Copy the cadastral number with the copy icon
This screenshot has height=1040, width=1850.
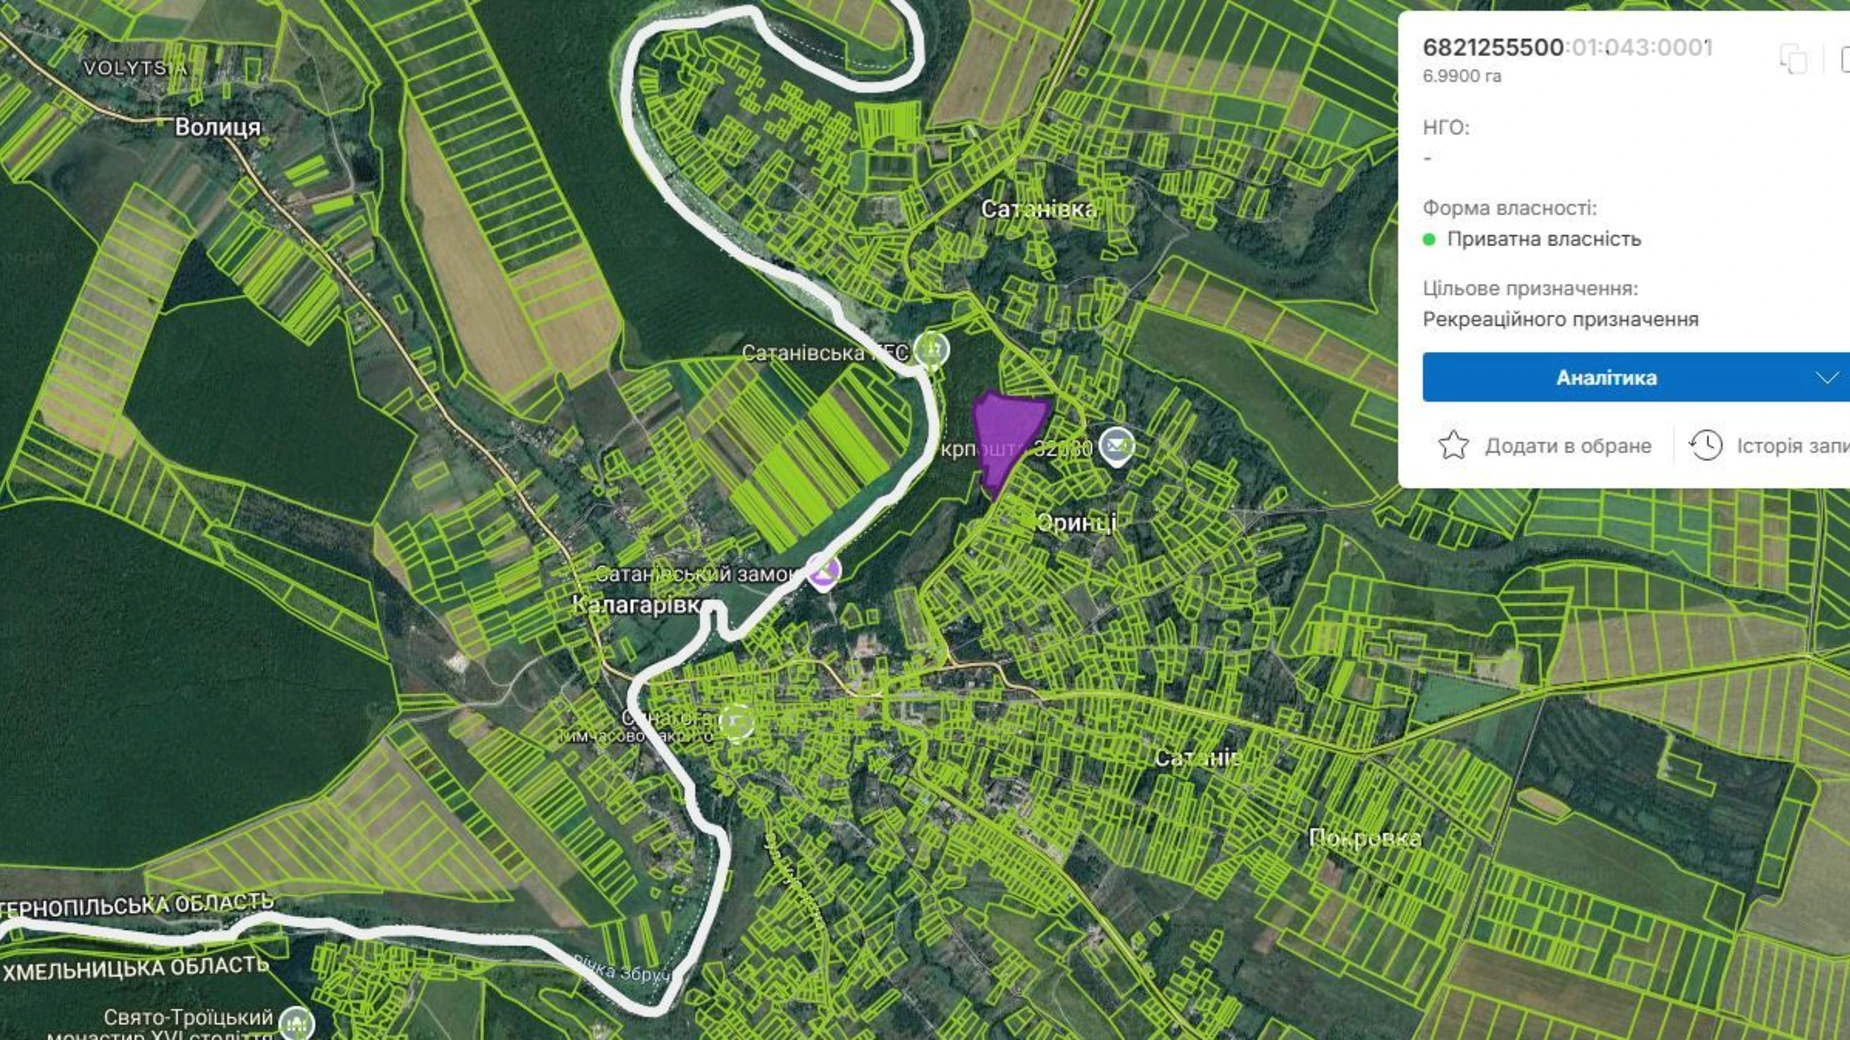click(x=1793, y=59)
